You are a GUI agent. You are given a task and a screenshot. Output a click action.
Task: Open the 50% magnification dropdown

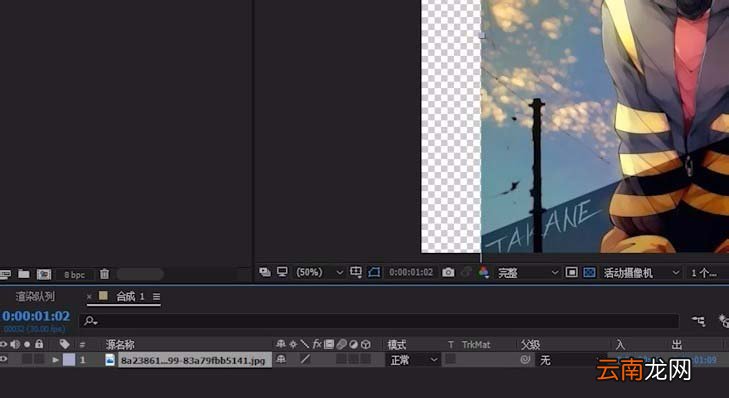coord(320,272)
